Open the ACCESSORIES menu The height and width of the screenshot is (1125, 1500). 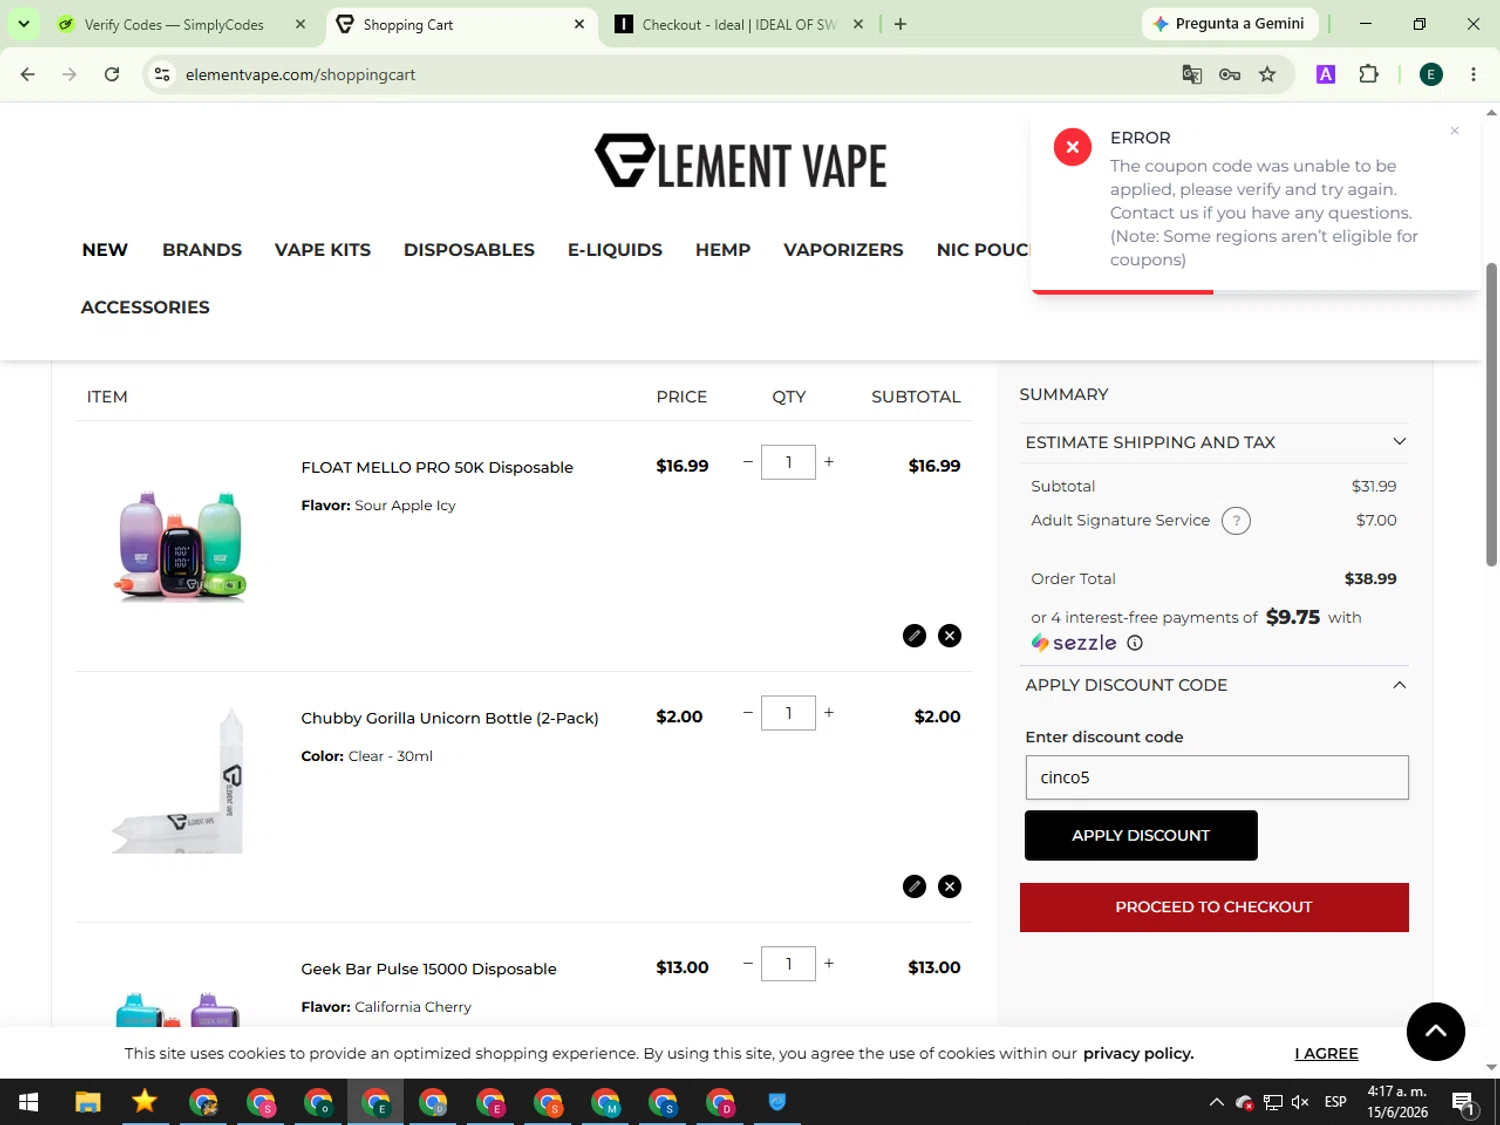(x=145, y=308)
